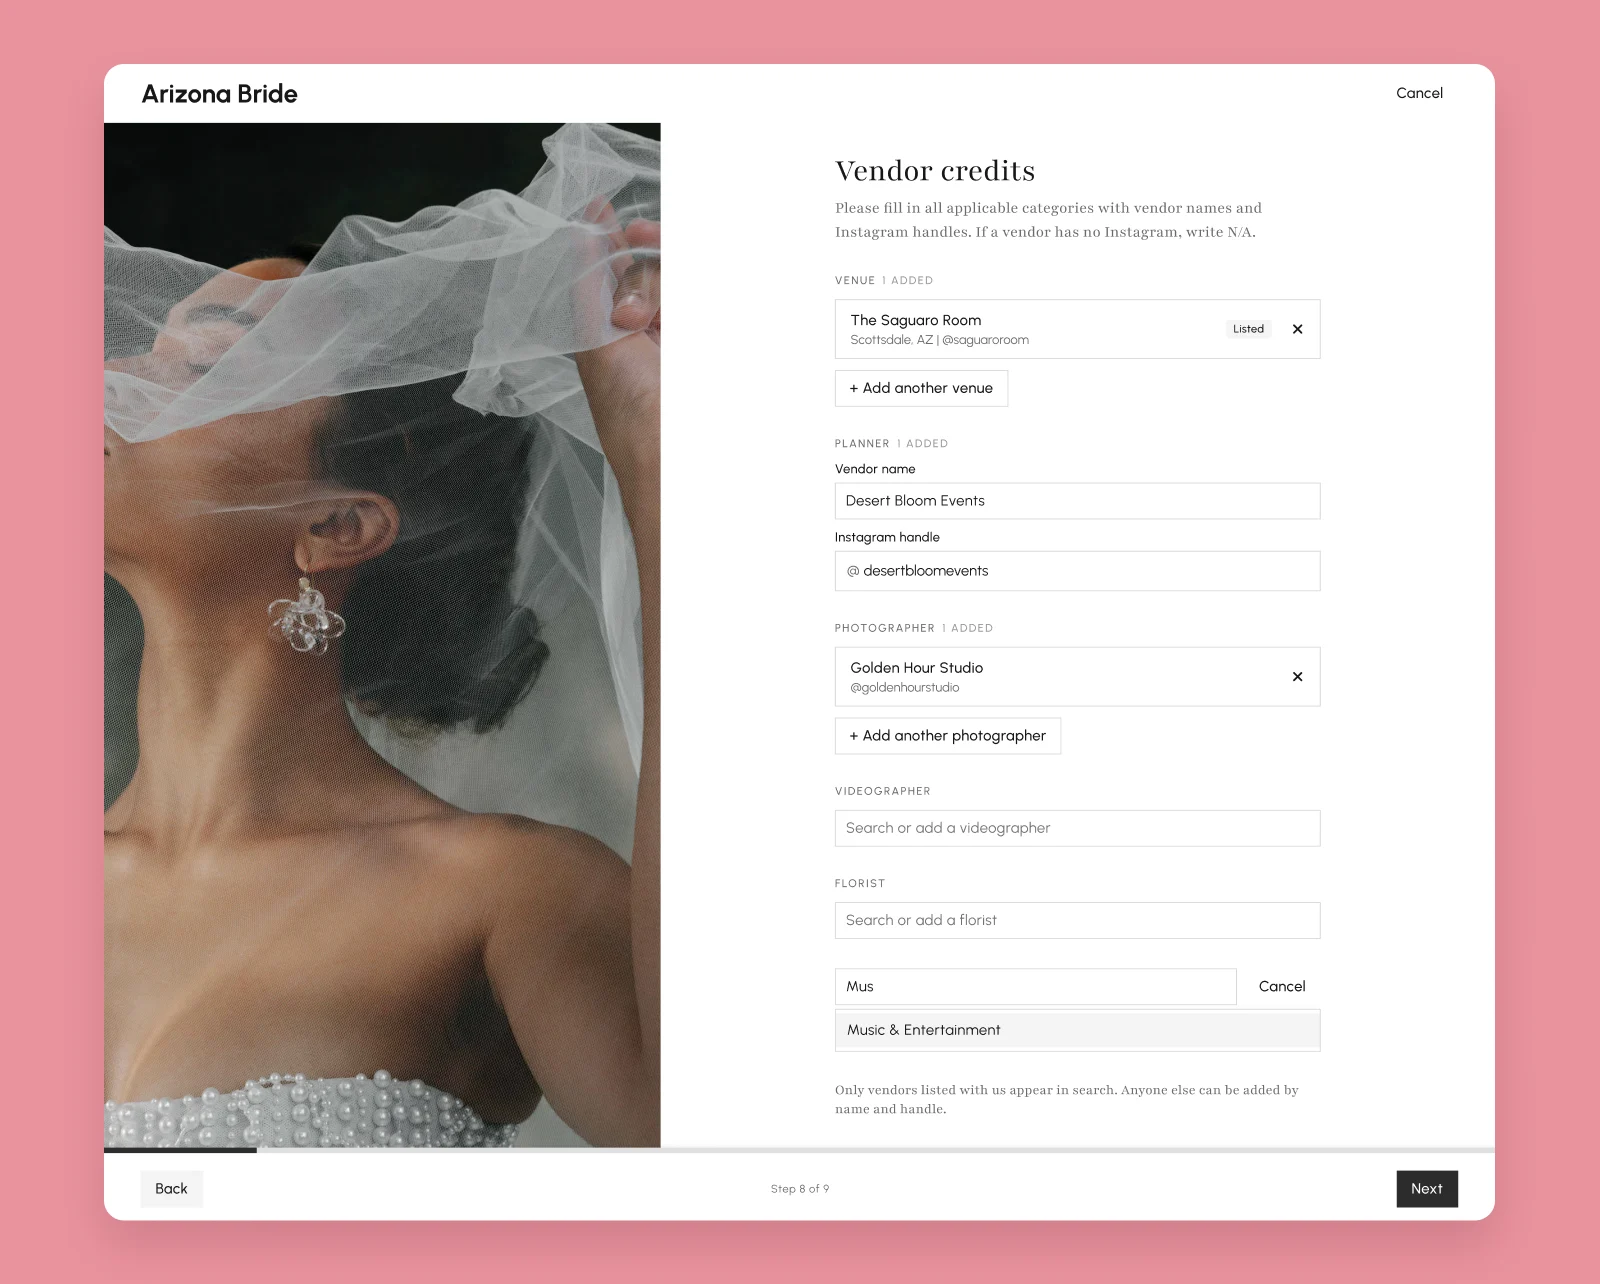
Task: Open the florist search field
Action: coord(1077,920)
